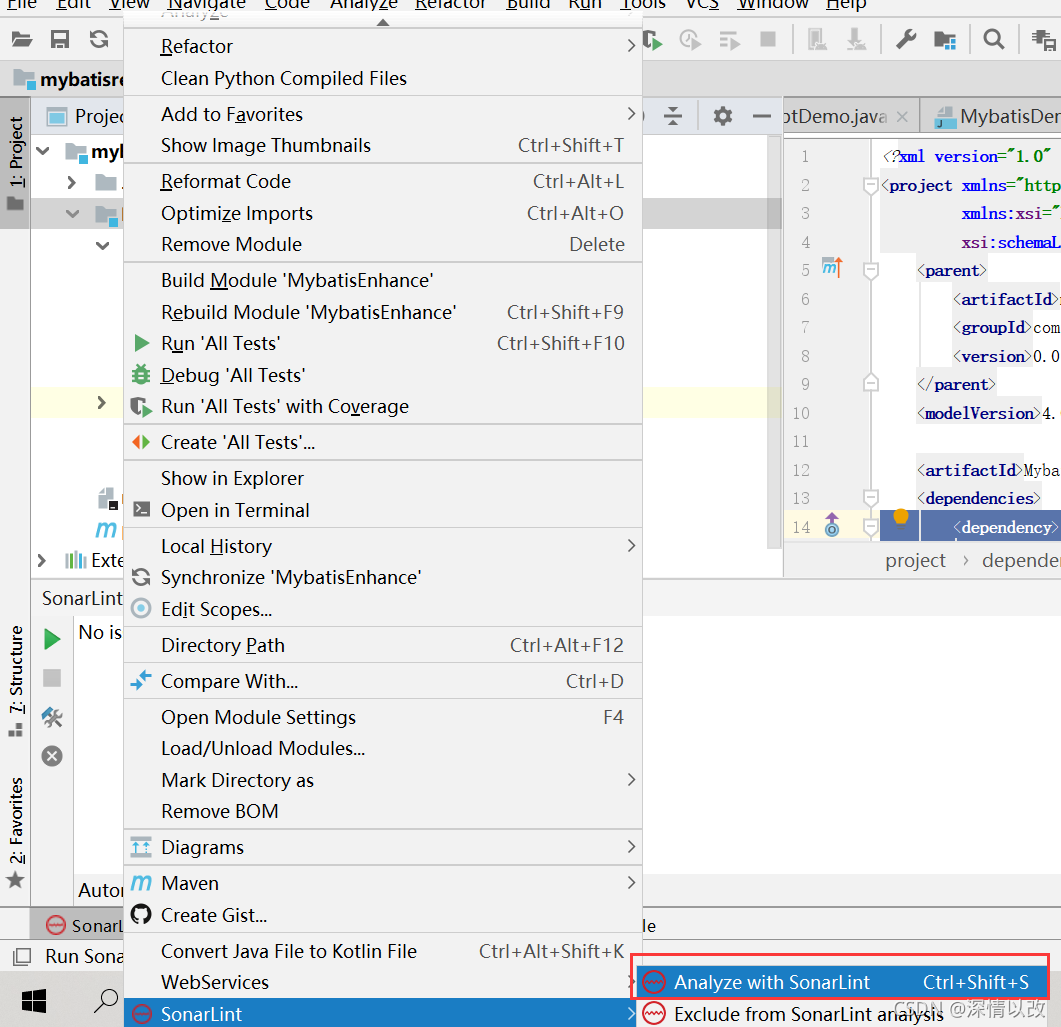Select Analyze with SonarLint
Viewport: 1061px width, 1027px height.
click(840, 982)
